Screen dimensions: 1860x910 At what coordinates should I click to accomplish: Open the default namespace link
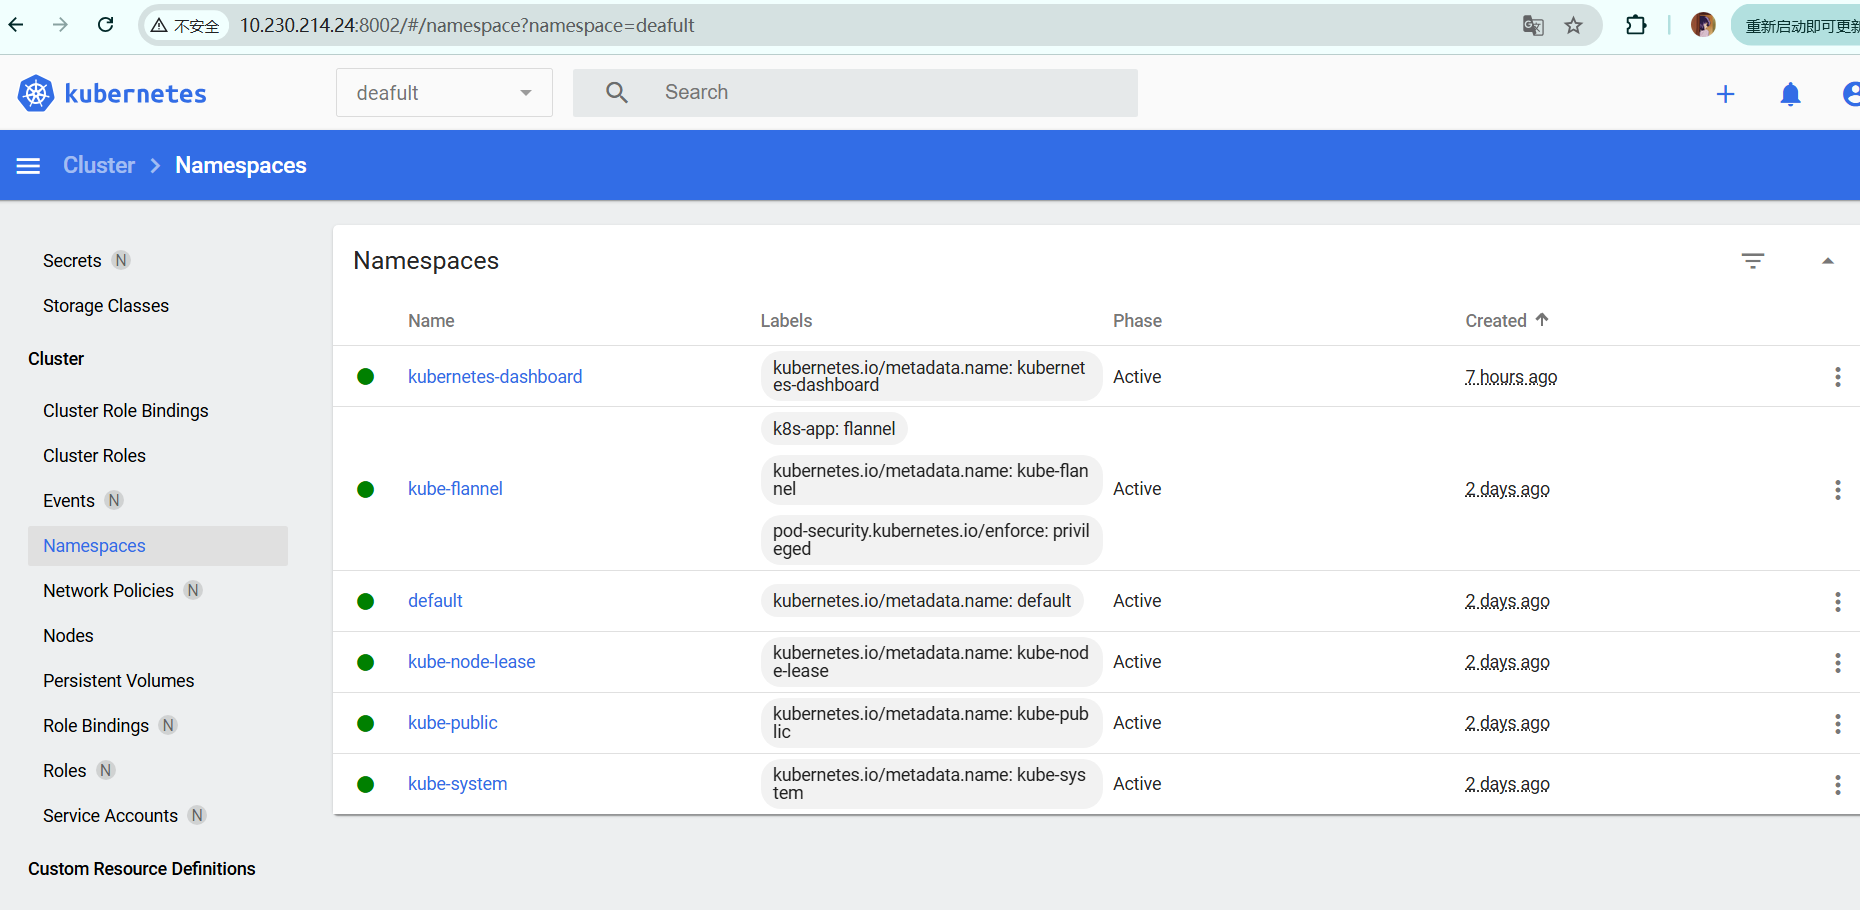coord(435,601)
